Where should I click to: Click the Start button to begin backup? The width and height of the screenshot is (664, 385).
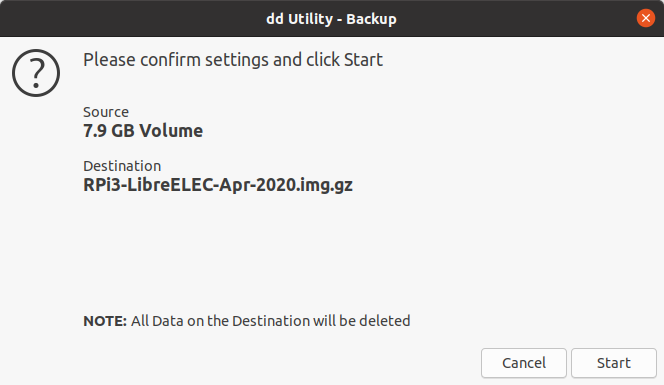point(614,363)
